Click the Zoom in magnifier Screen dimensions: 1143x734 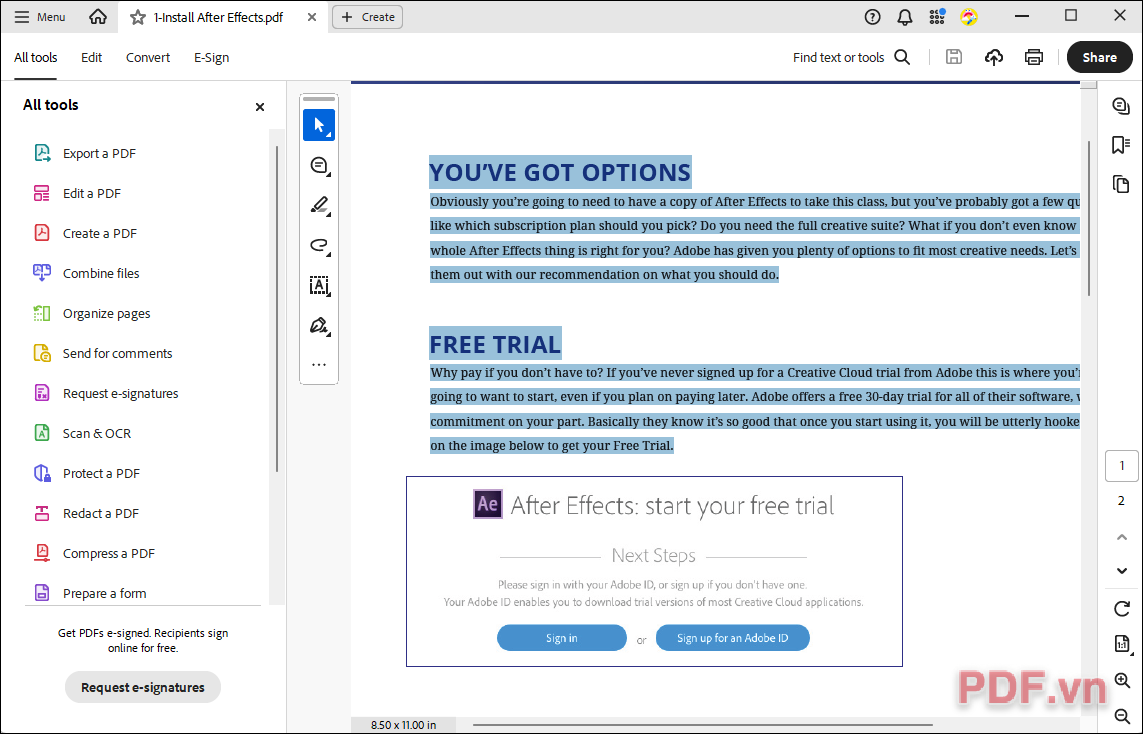1122,681
